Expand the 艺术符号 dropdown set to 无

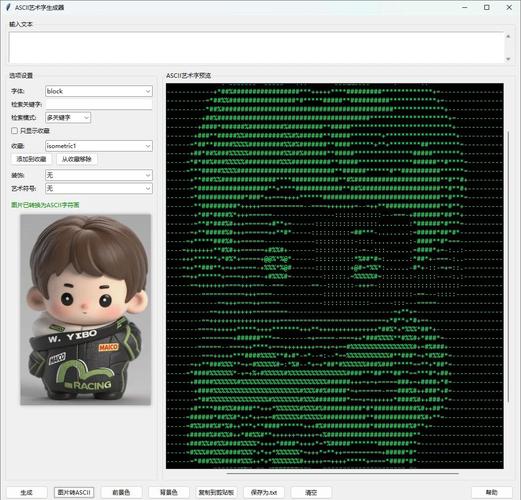pyautogui.click(x=99, y=188)
